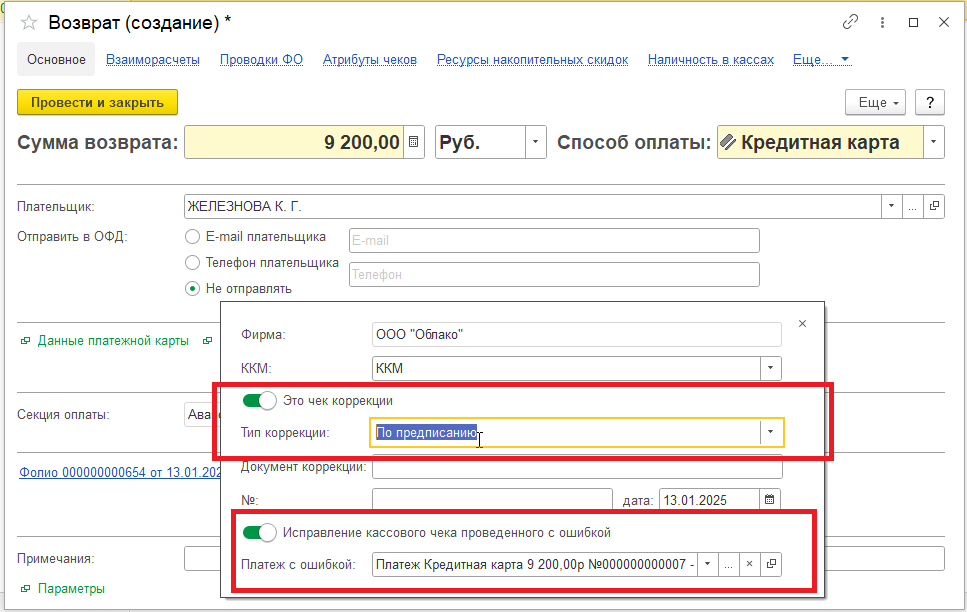
Task: Expand the Тип коррекции dropdown
Action: 770,432
